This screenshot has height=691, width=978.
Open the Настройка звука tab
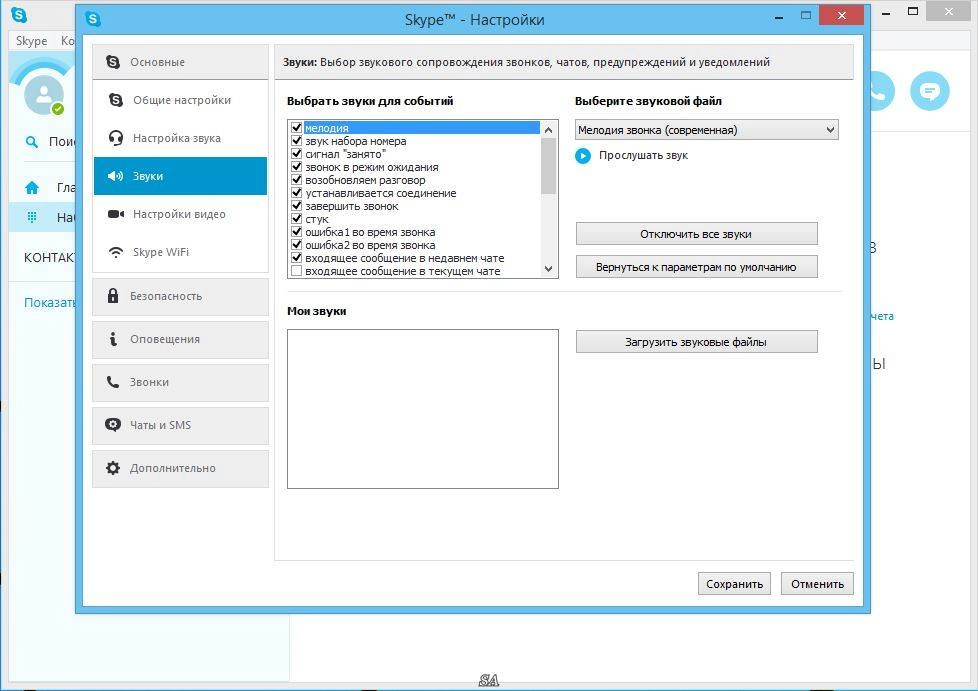click(x=180, y=138)
